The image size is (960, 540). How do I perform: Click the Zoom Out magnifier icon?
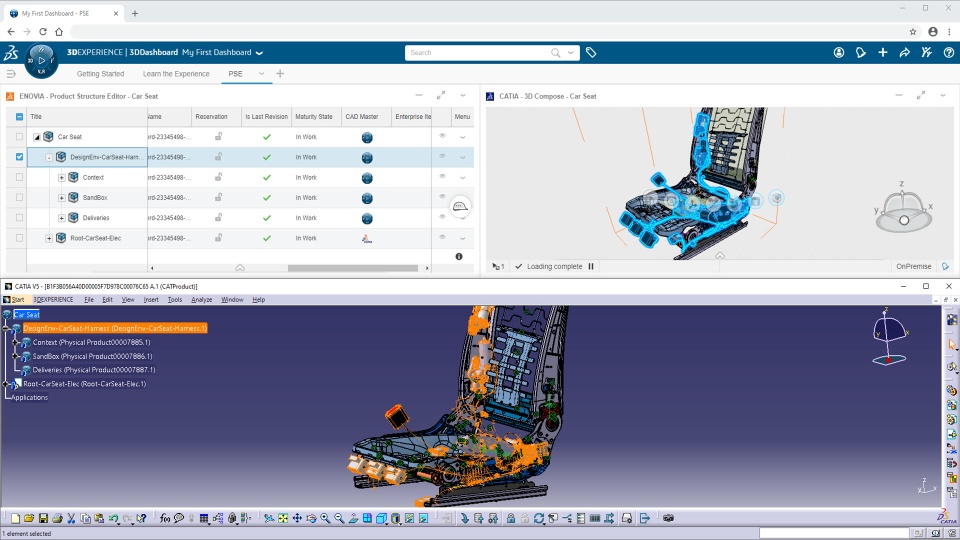pos(339,519)
